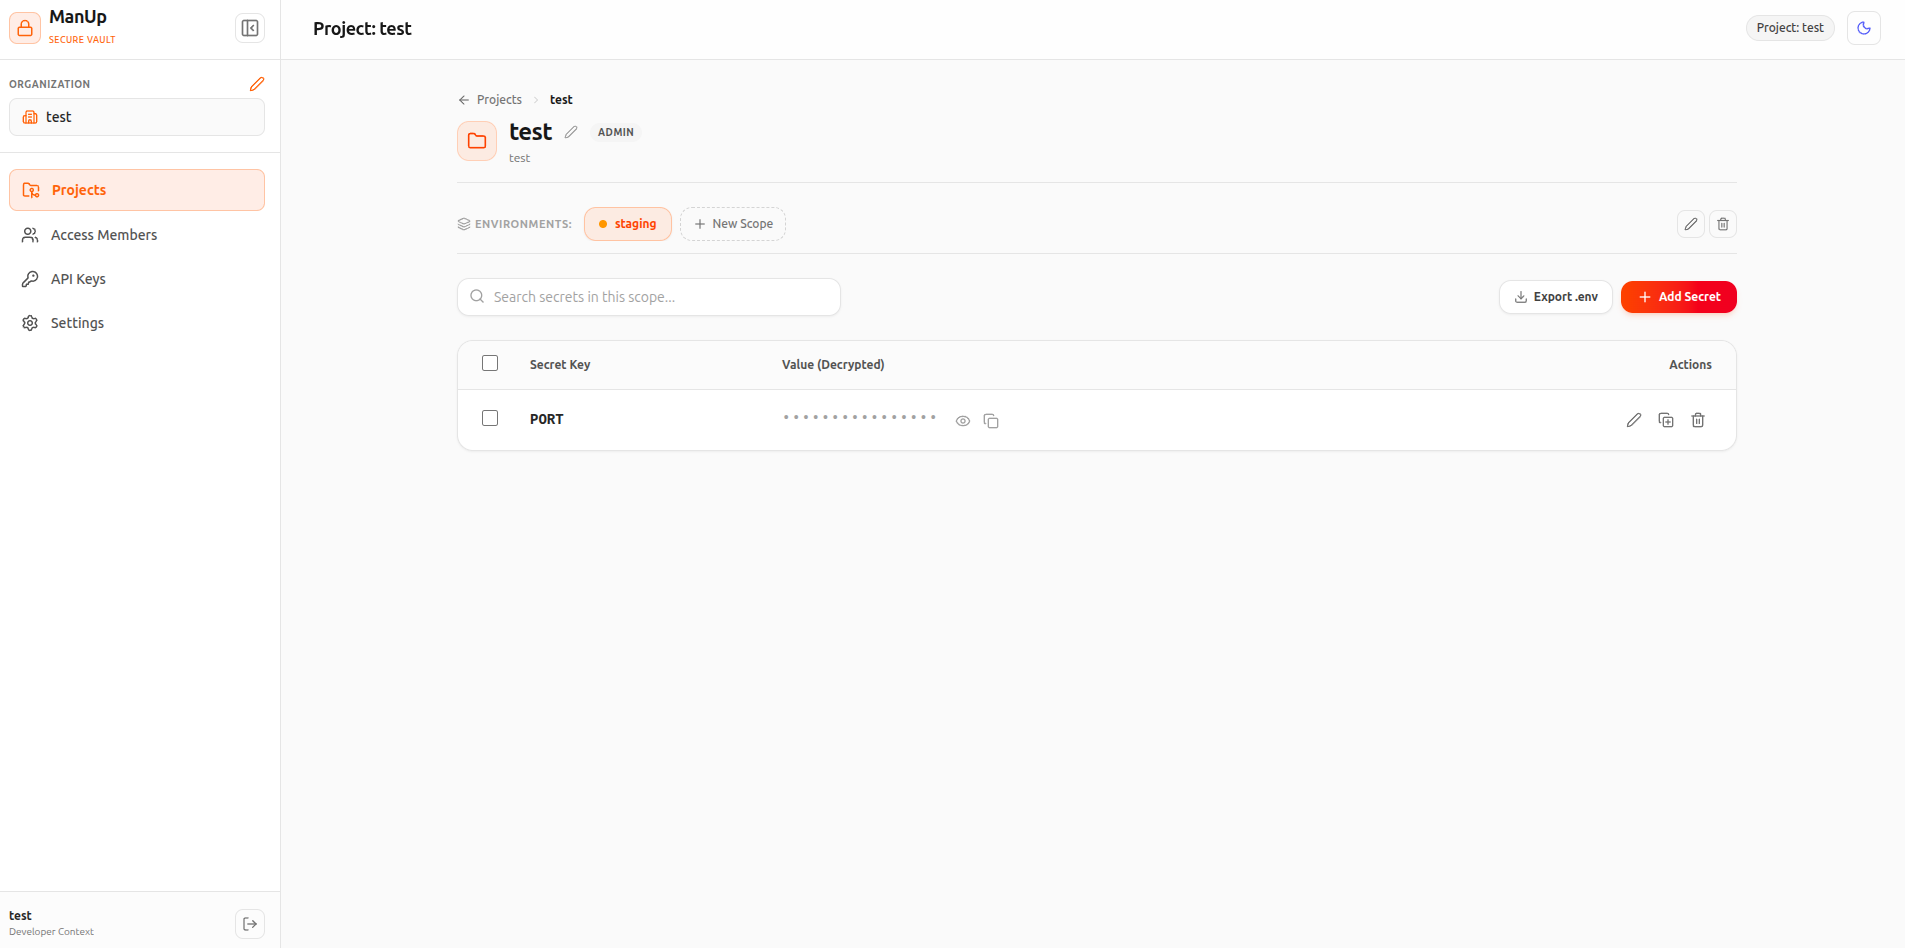The height and width of the screenshot is (948, 1905).
Task: Click the Project: test badge
Action: pos(1790,28)
